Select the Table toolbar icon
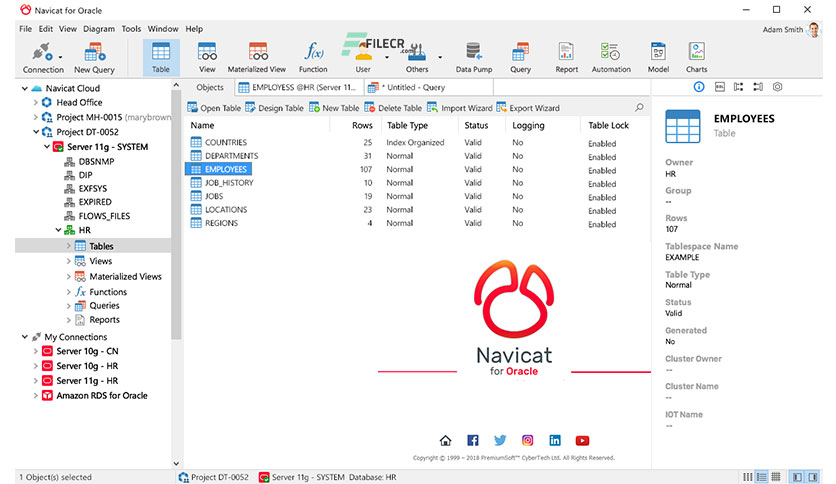Viewport: 836px width, 484px height. tap(160, 58)
